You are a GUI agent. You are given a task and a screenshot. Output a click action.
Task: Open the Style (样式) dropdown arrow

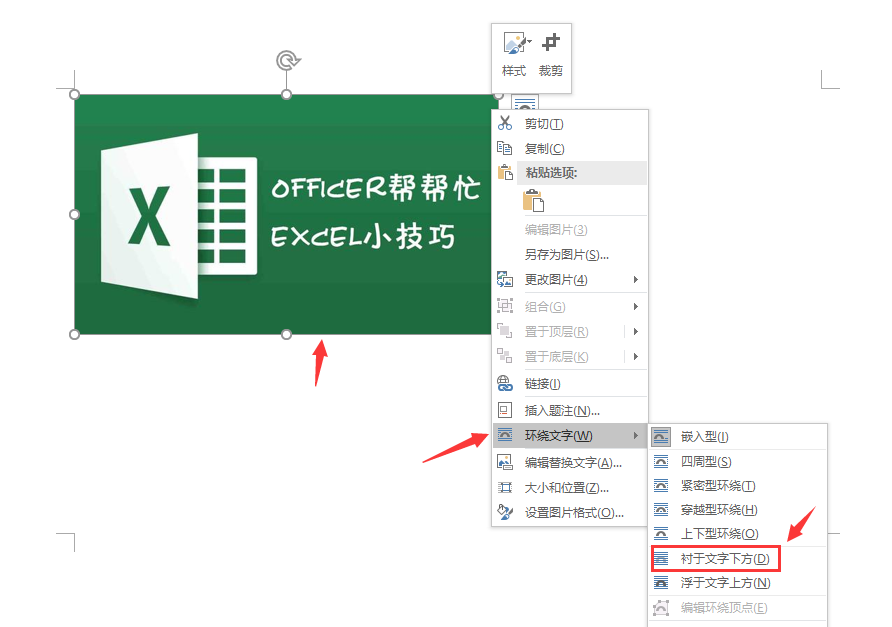pyautogui.click(x=529, y=42)
